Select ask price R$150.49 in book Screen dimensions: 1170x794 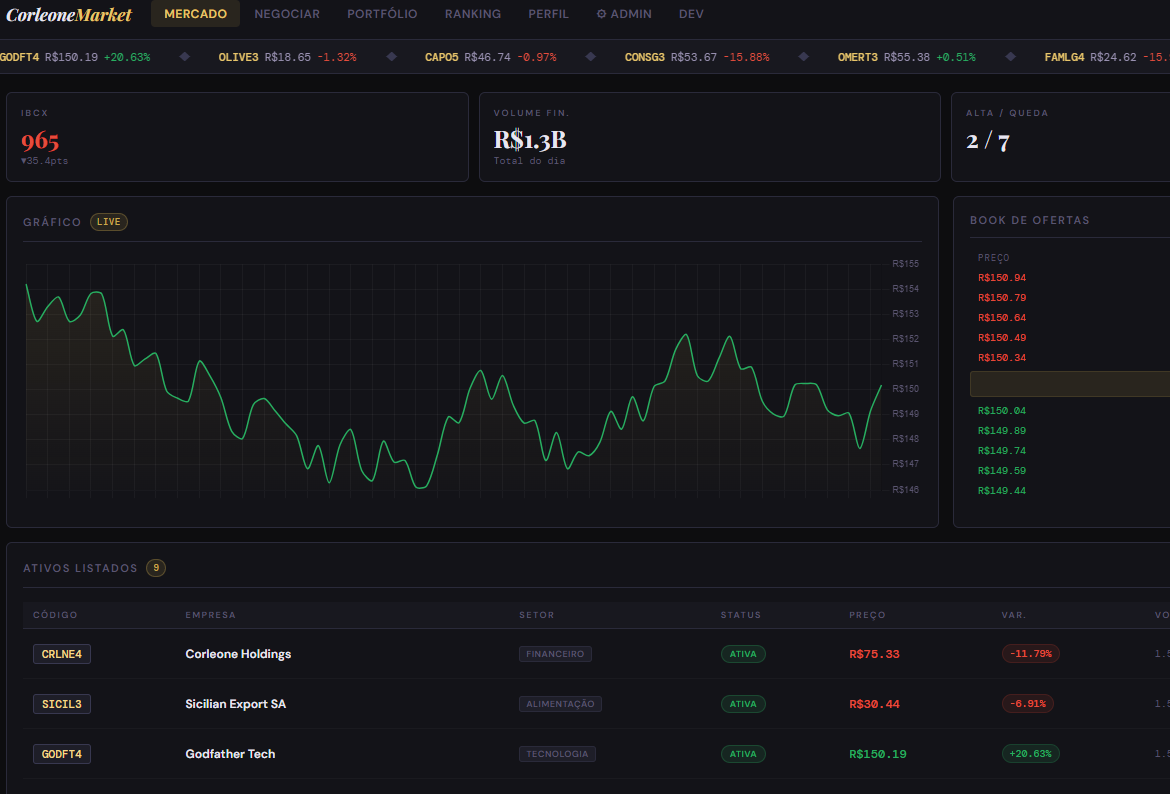pos(1001,338)
